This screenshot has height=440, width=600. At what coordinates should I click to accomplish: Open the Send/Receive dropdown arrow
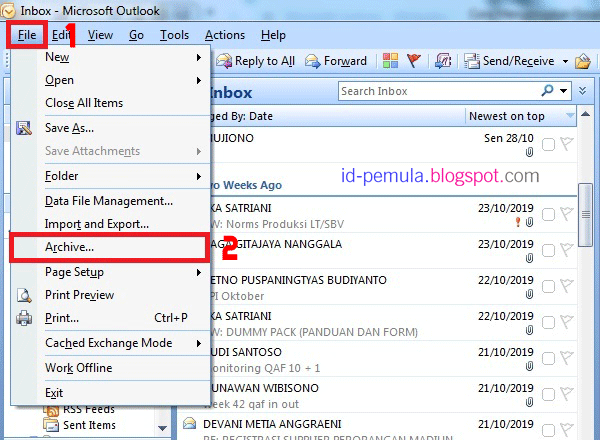click(x=565, y=61)
